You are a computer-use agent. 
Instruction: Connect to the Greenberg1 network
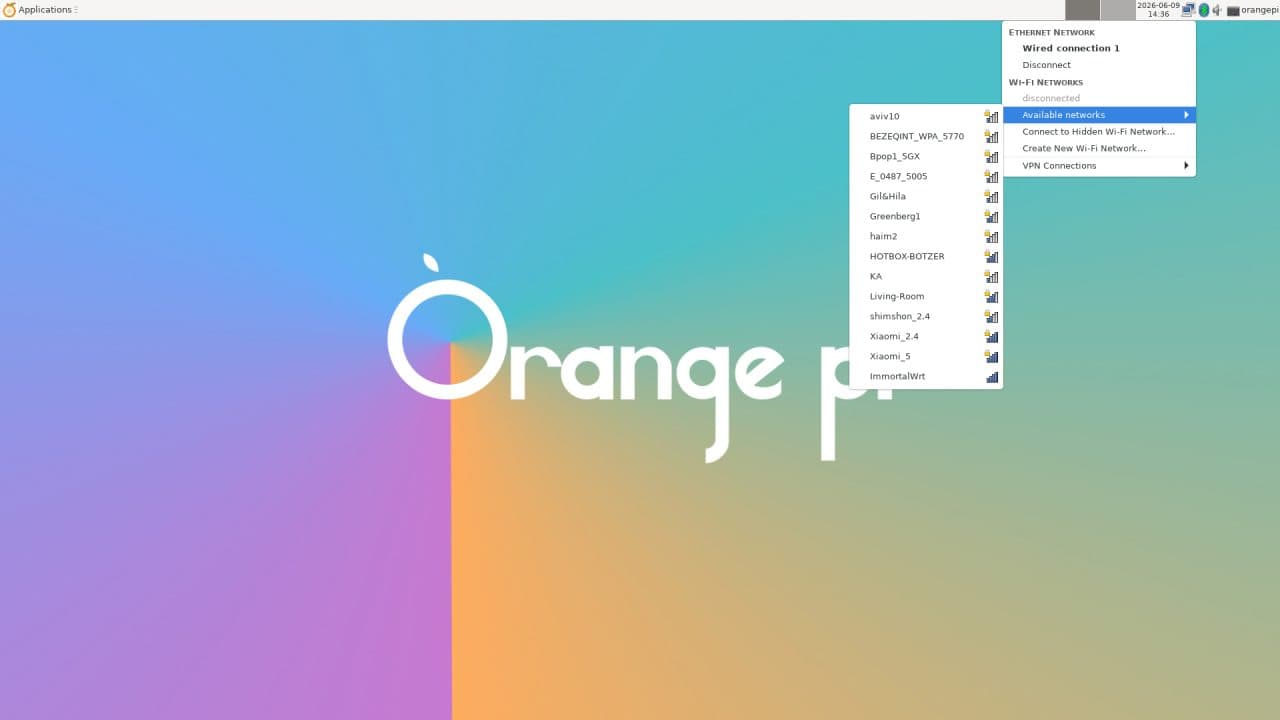pyautogui.click(x=926, y=216)
